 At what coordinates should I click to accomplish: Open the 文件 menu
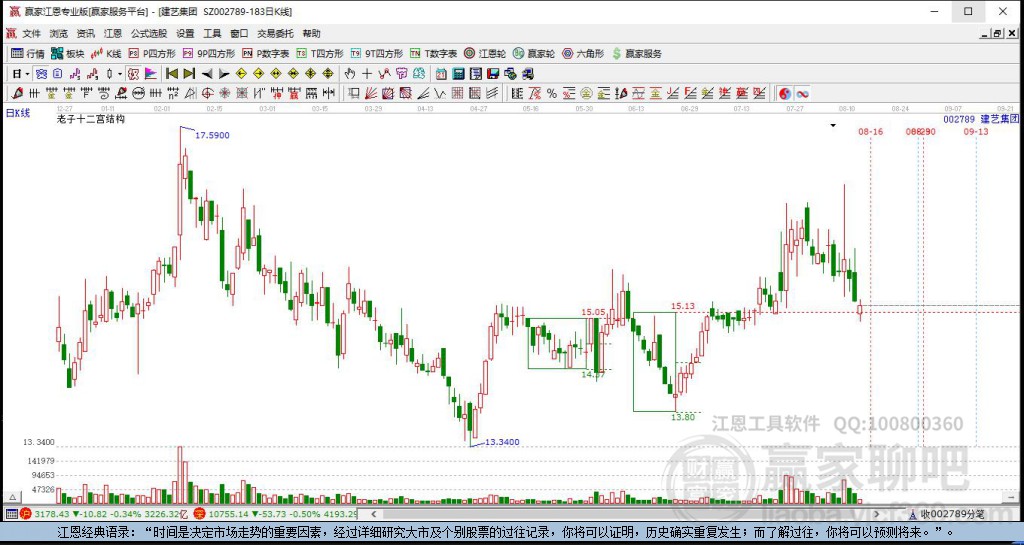pos(31,33)
